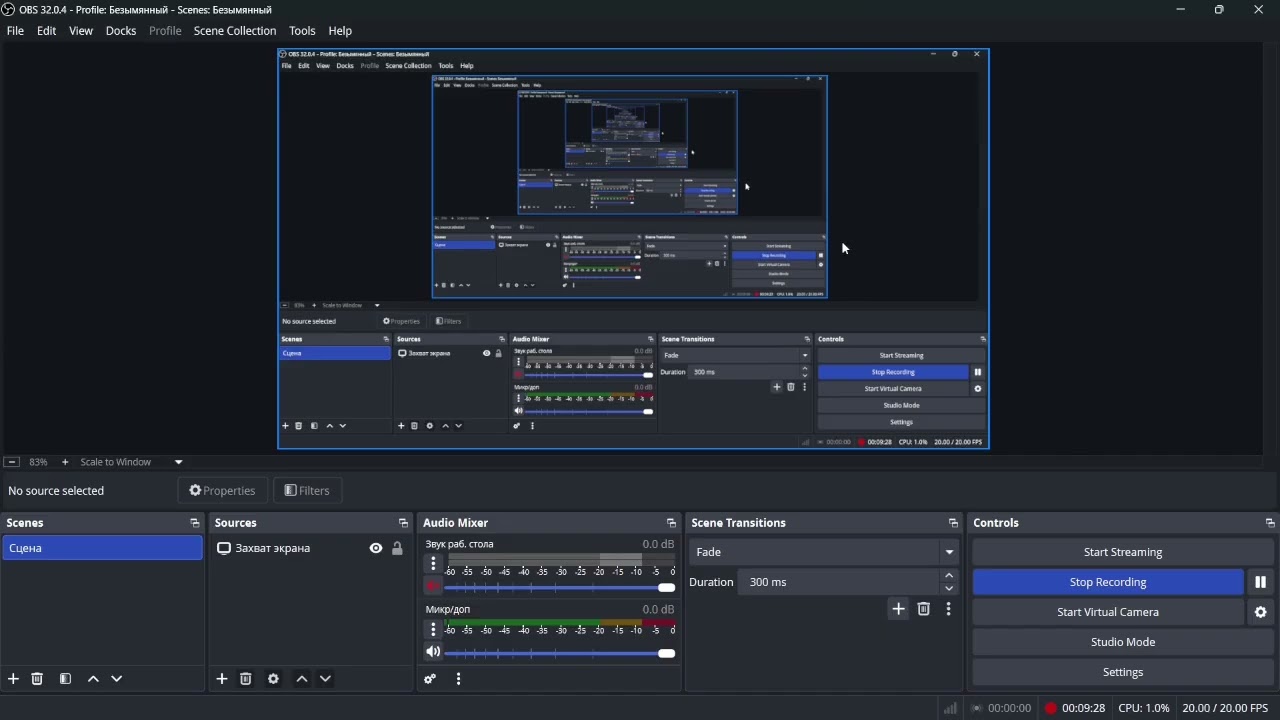Open Audio Mixer menu three dots
This screenshot has width=1280, height=720.
click(x=459, y=680)
